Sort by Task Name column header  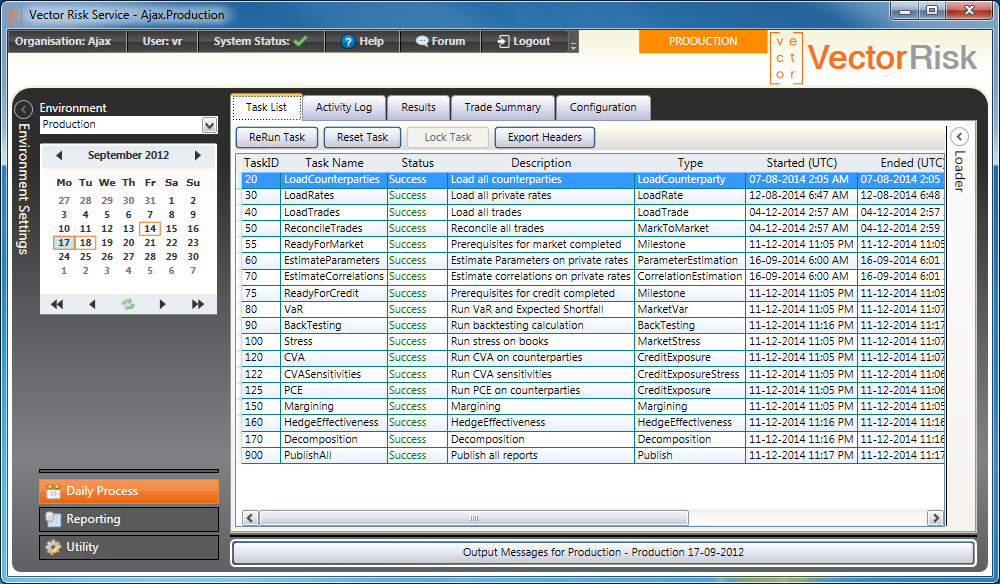[x=334, y=163]
